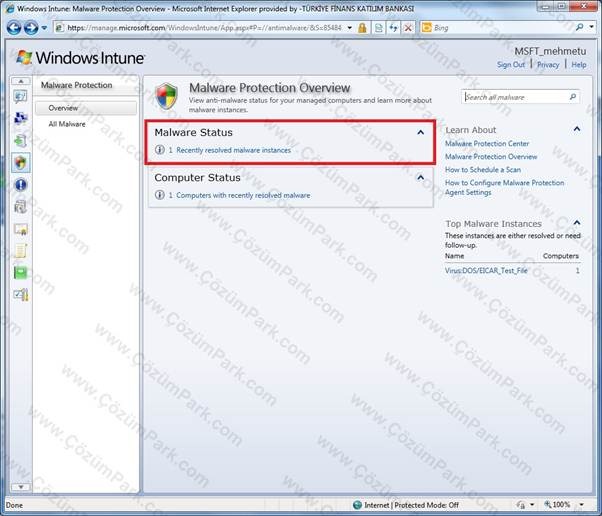Select the Malware Protection shield sidebar icon
Viewport: 602px width, 516px height.
pos(21,162)
